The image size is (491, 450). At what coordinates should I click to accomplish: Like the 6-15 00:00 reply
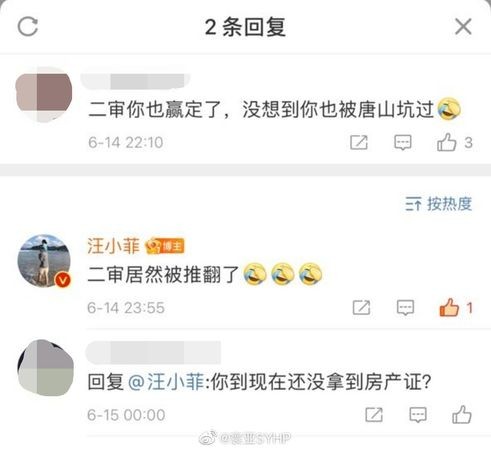click(x=462, y=414)
